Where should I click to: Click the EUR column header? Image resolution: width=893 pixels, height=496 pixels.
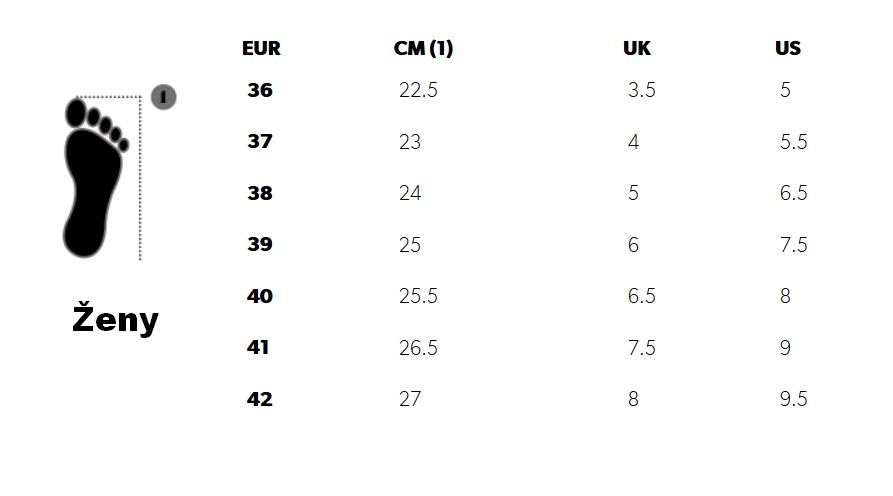click(261, 48)
